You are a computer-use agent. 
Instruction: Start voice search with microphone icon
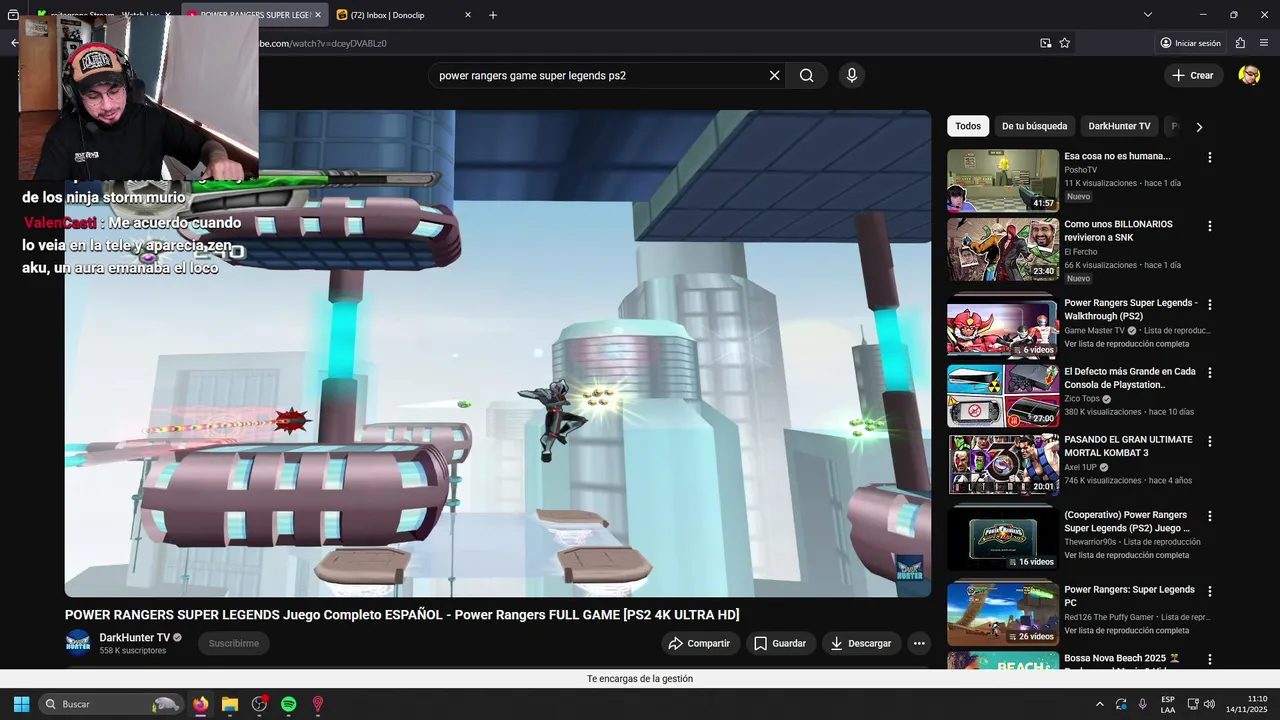852,75
